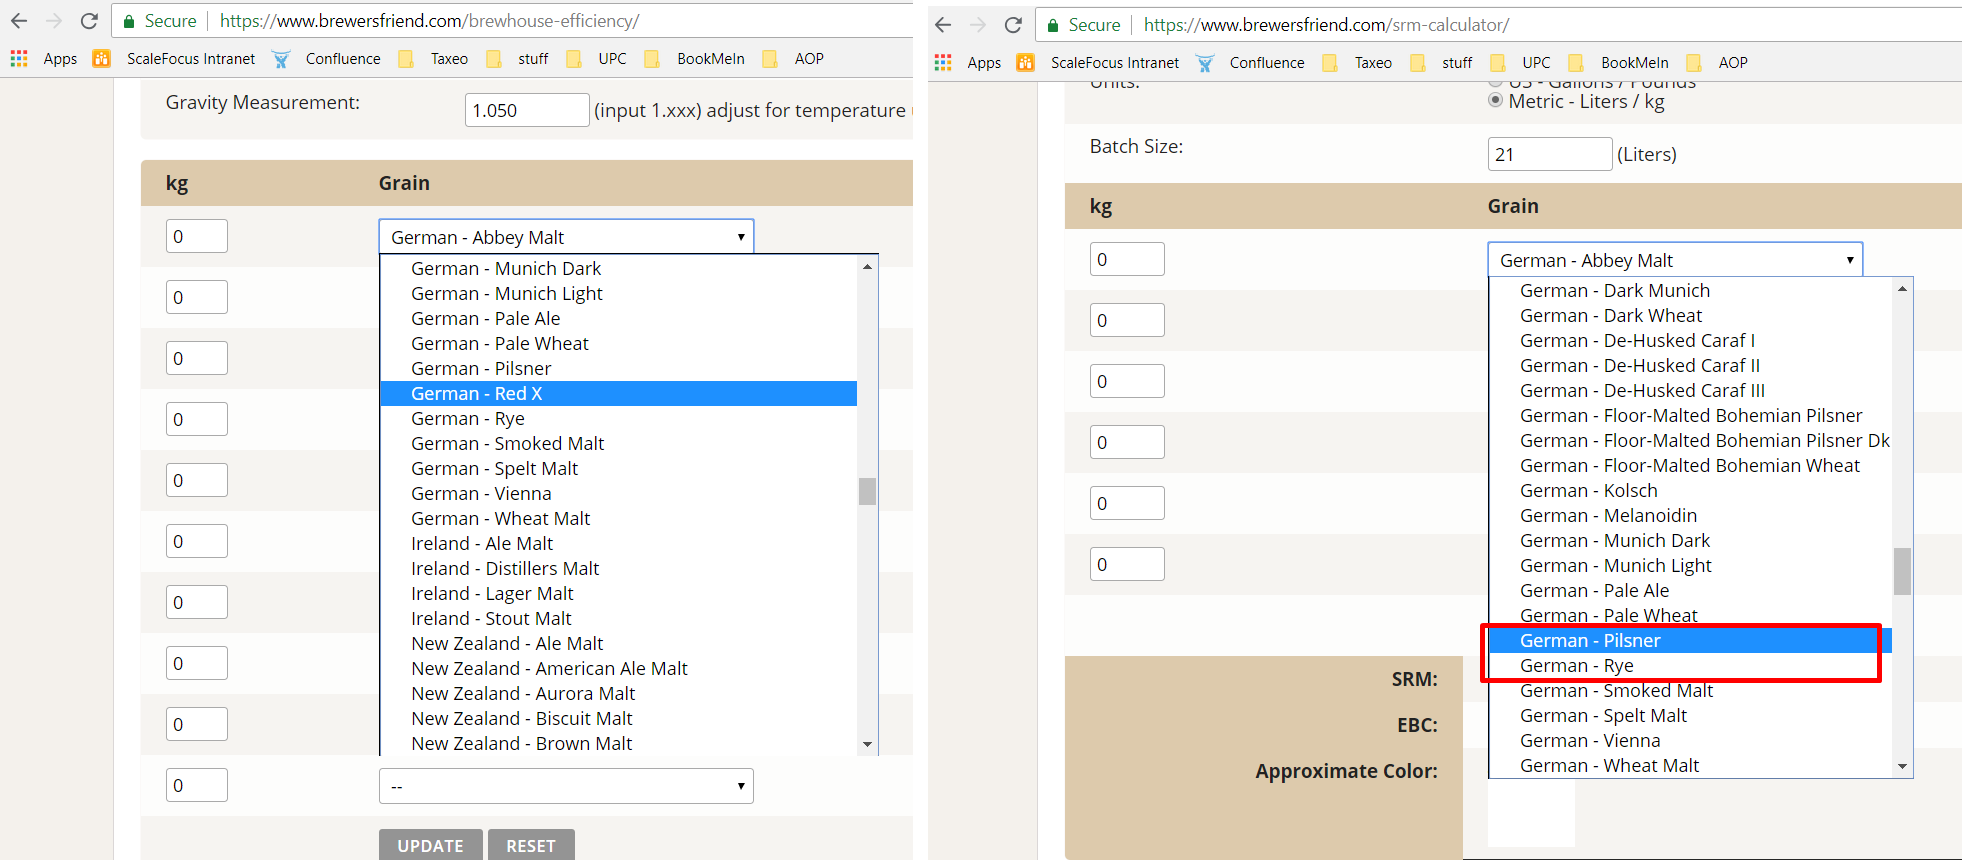
Task: Open Confluence bookmark in right browser
Action: 1266,63
